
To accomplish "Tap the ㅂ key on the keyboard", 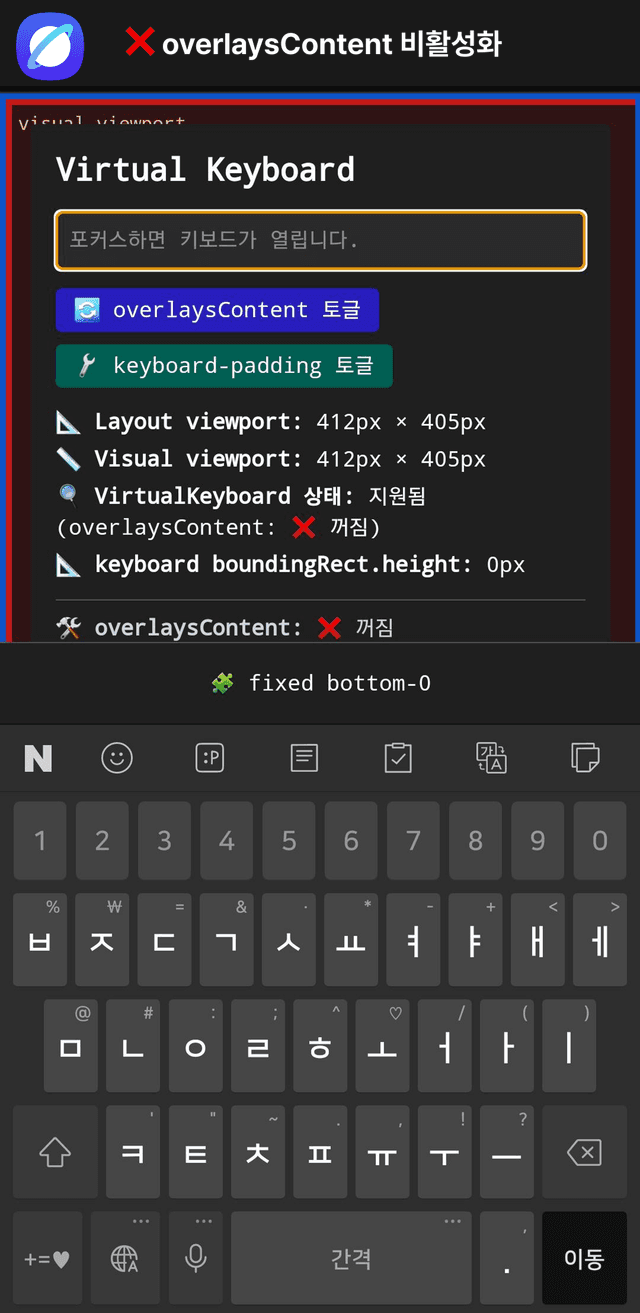I will click(40, 940).
